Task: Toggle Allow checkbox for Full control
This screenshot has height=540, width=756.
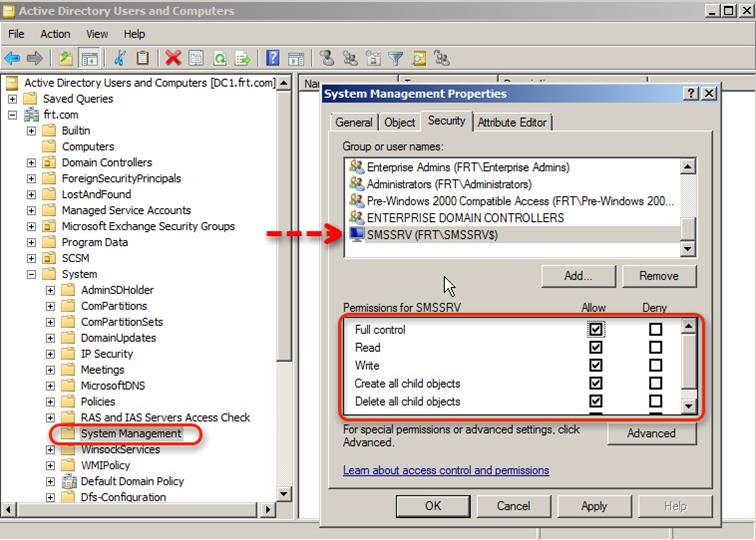Action: pyautogui.click(x=596, y=329)
